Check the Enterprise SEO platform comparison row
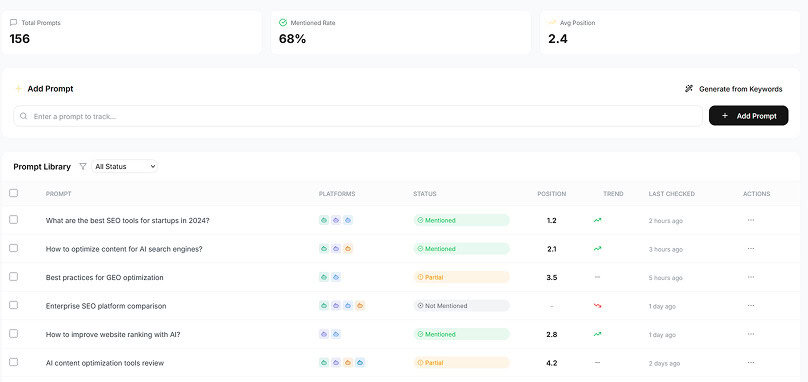 [x=13, y=305]
